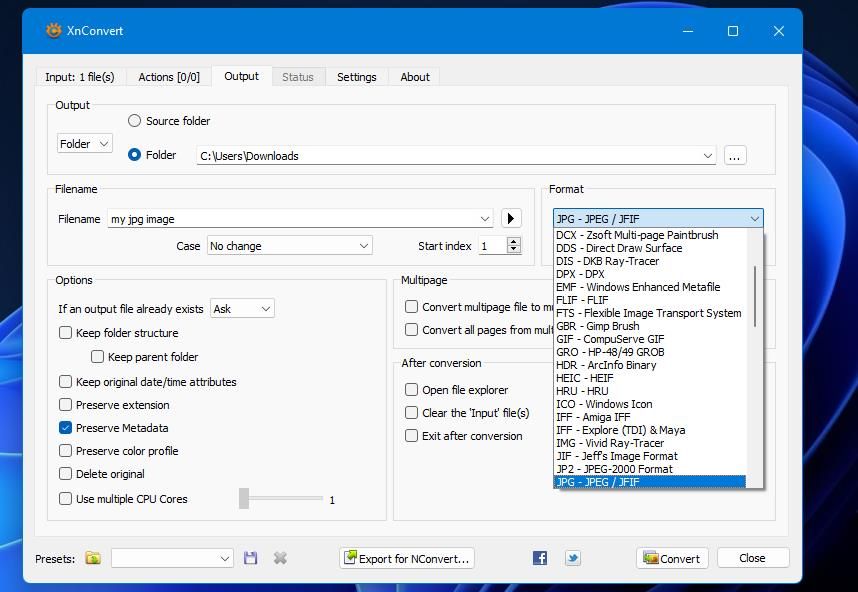Toggle Convert multipage file checkbox
The height and width of the screenshot is (592, 858).
411,306
